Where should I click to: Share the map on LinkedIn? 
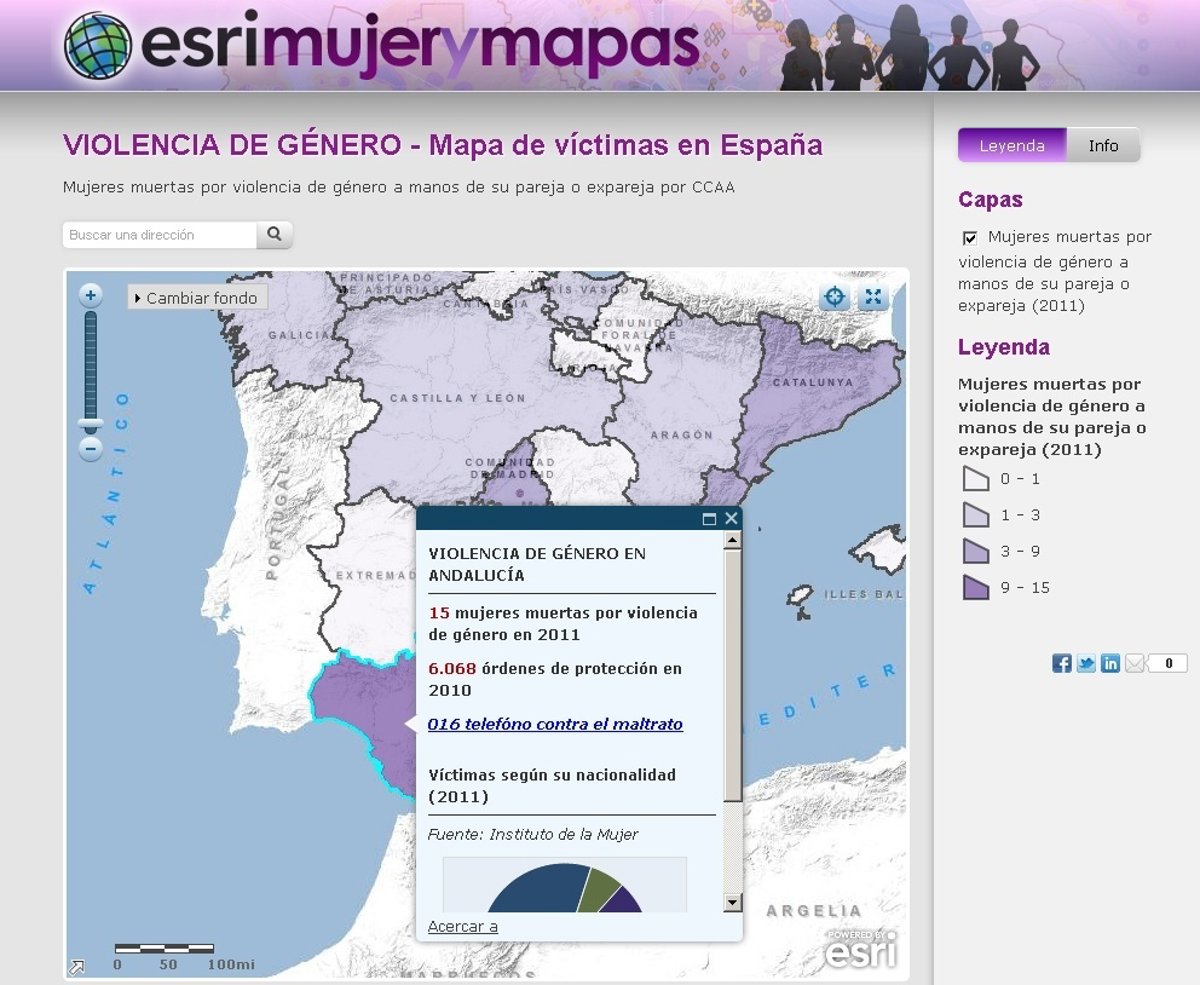1110,663
